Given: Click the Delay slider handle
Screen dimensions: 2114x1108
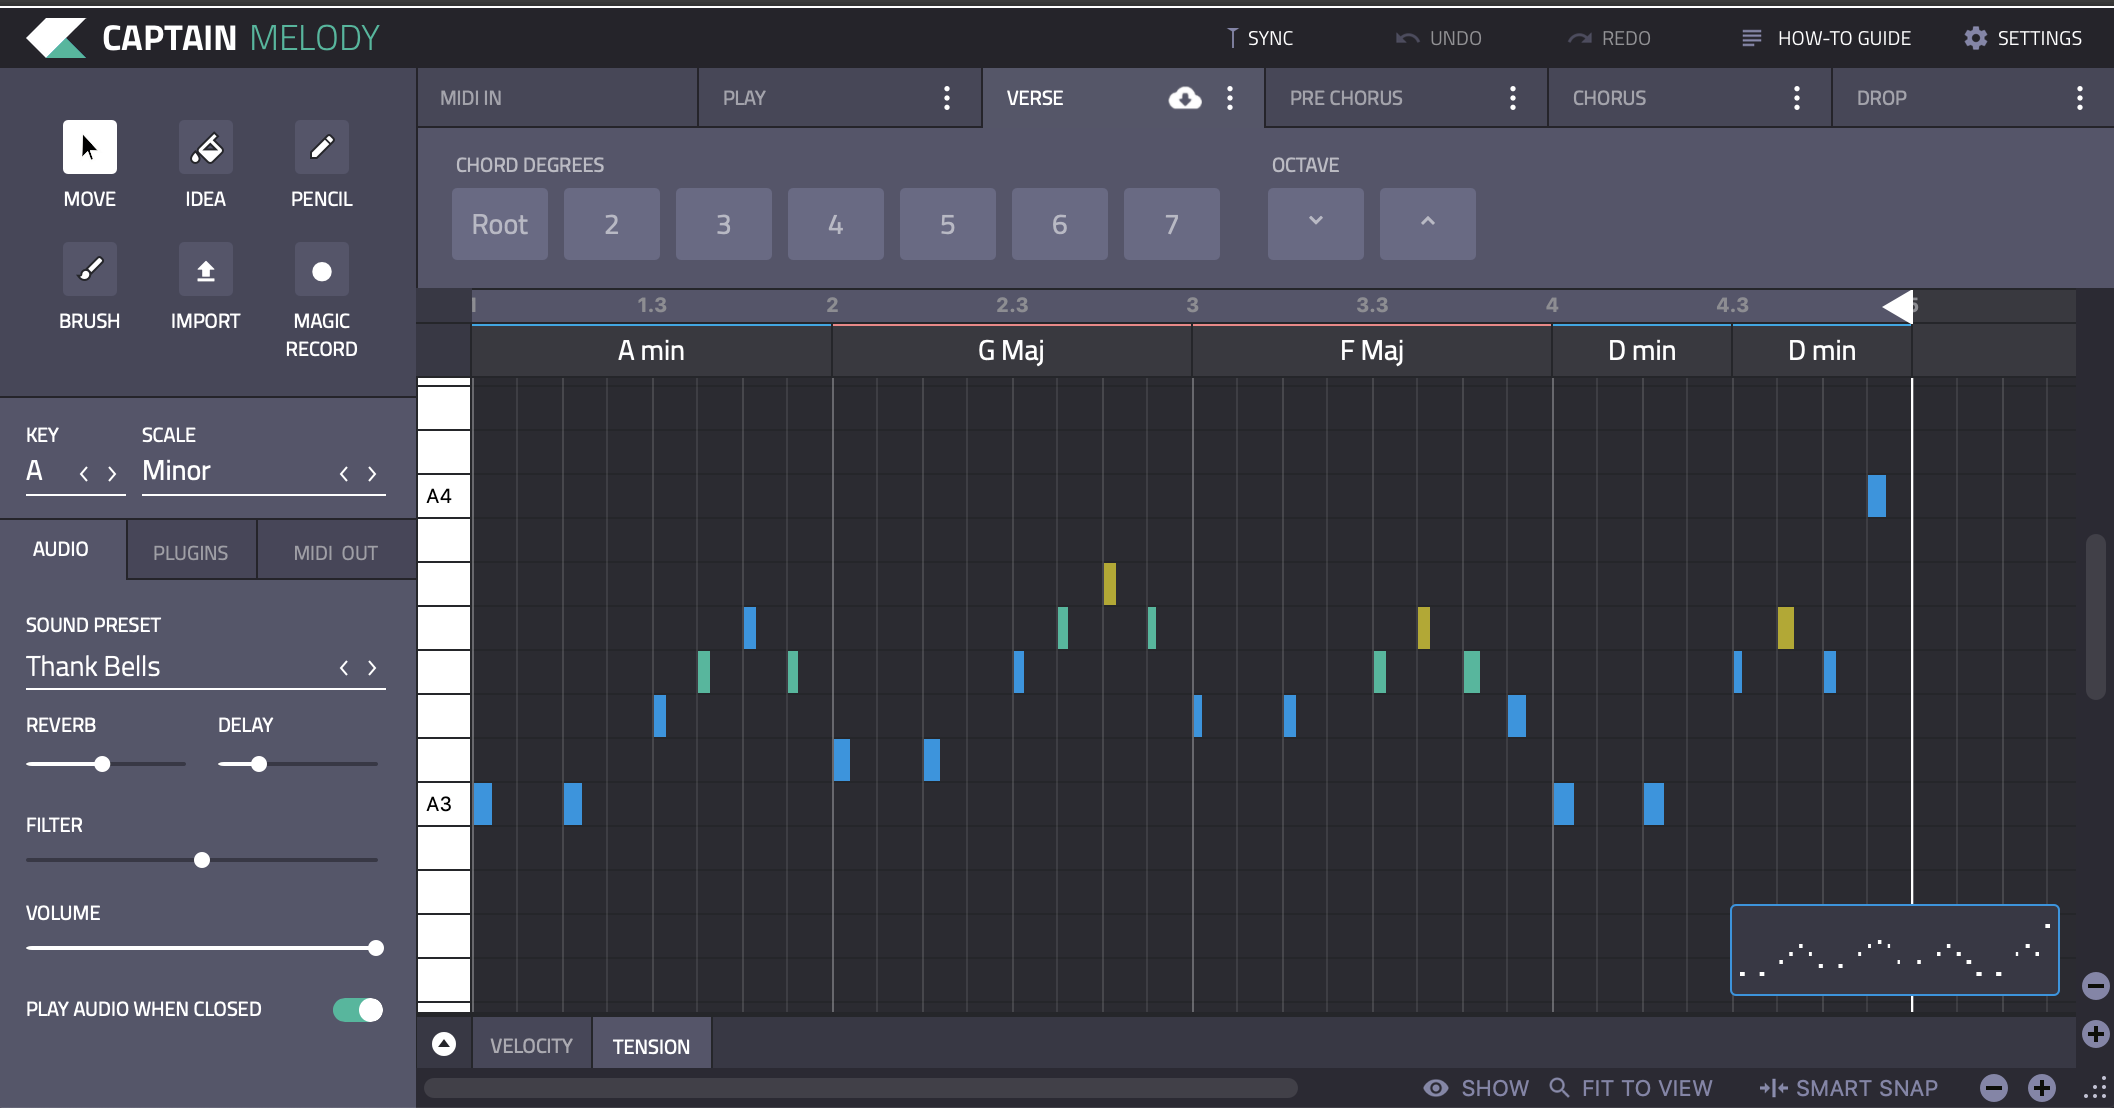Looking at the screenshot, I should tap(259, 764).
